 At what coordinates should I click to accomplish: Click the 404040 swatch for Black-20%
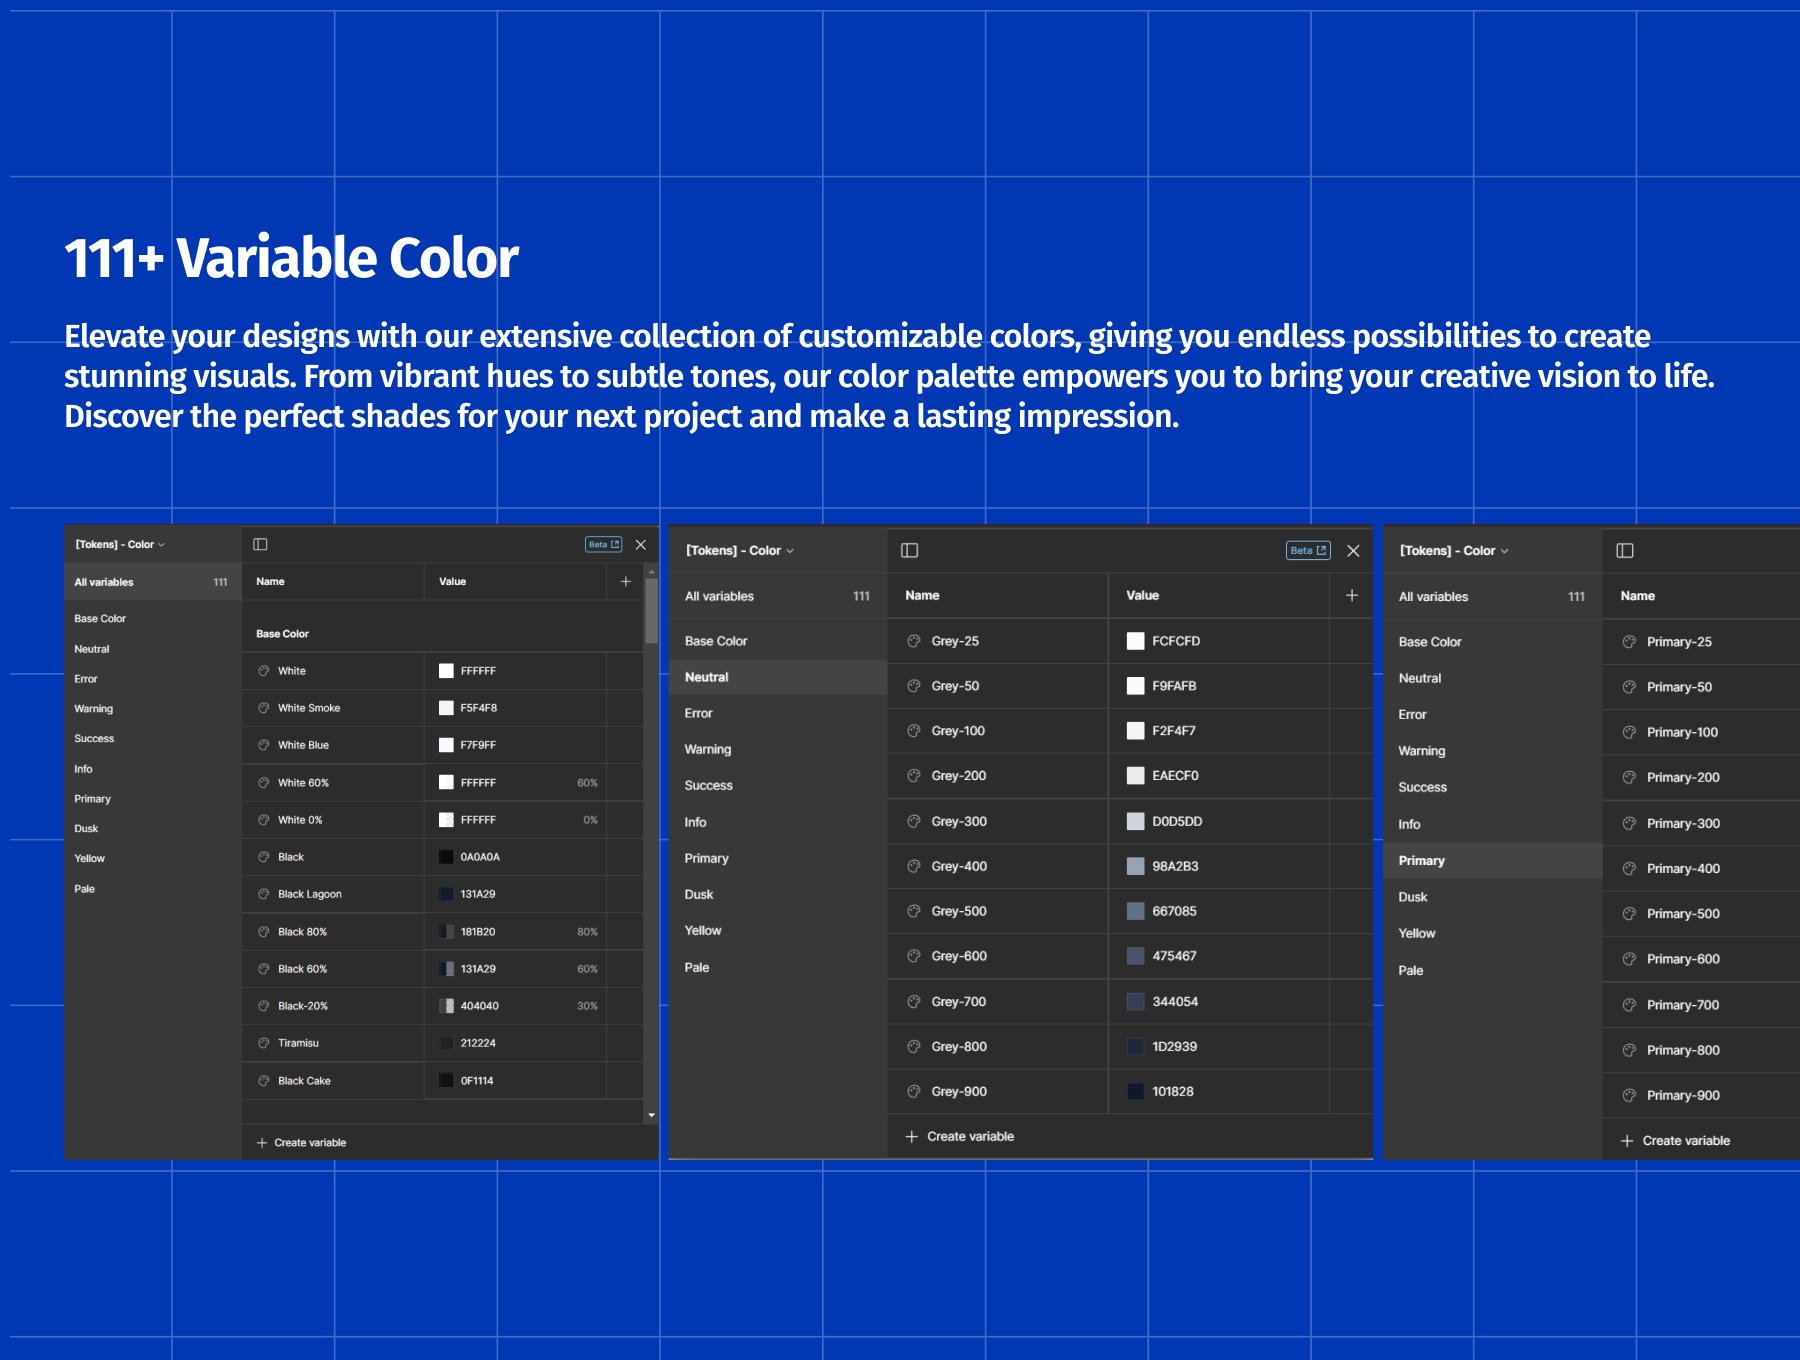tap(446, 1006)
